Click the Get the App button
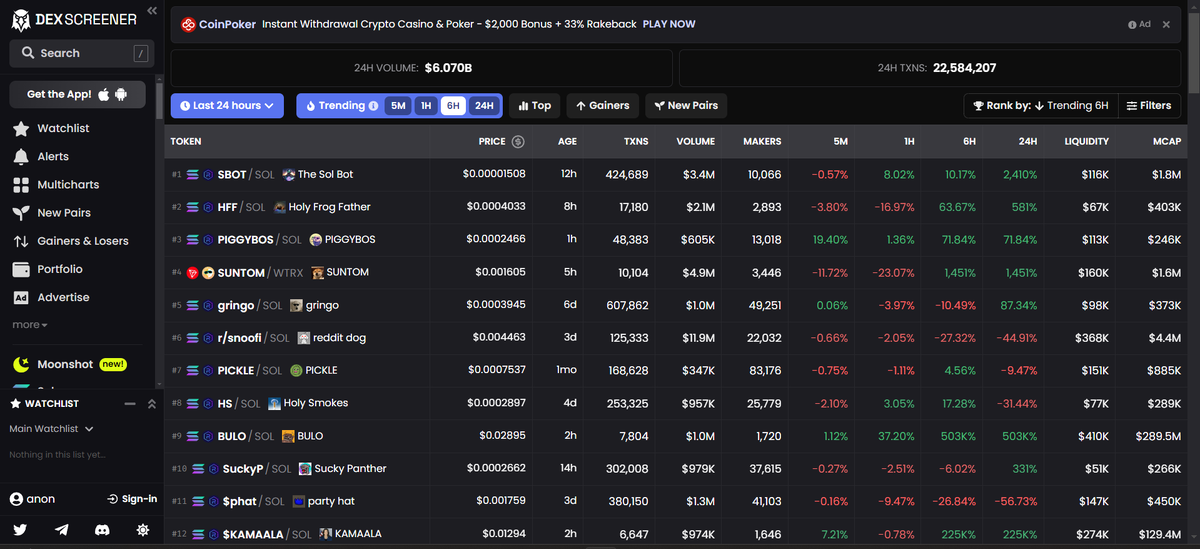The width and height of the screenshot is (1200, 549). coord(77,94)
